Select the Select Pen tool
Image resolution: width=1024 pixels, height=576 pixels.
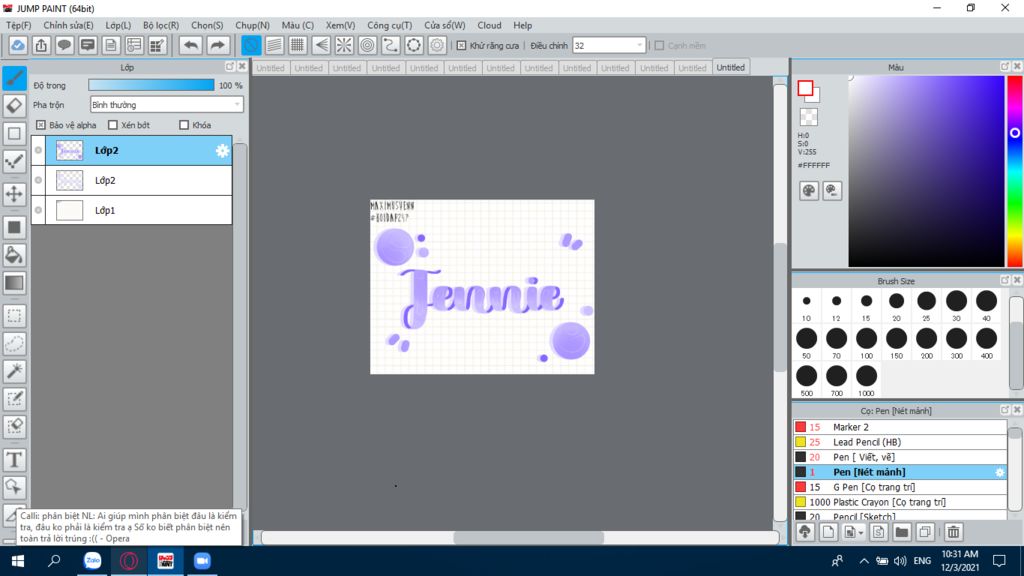coord(14,399)
